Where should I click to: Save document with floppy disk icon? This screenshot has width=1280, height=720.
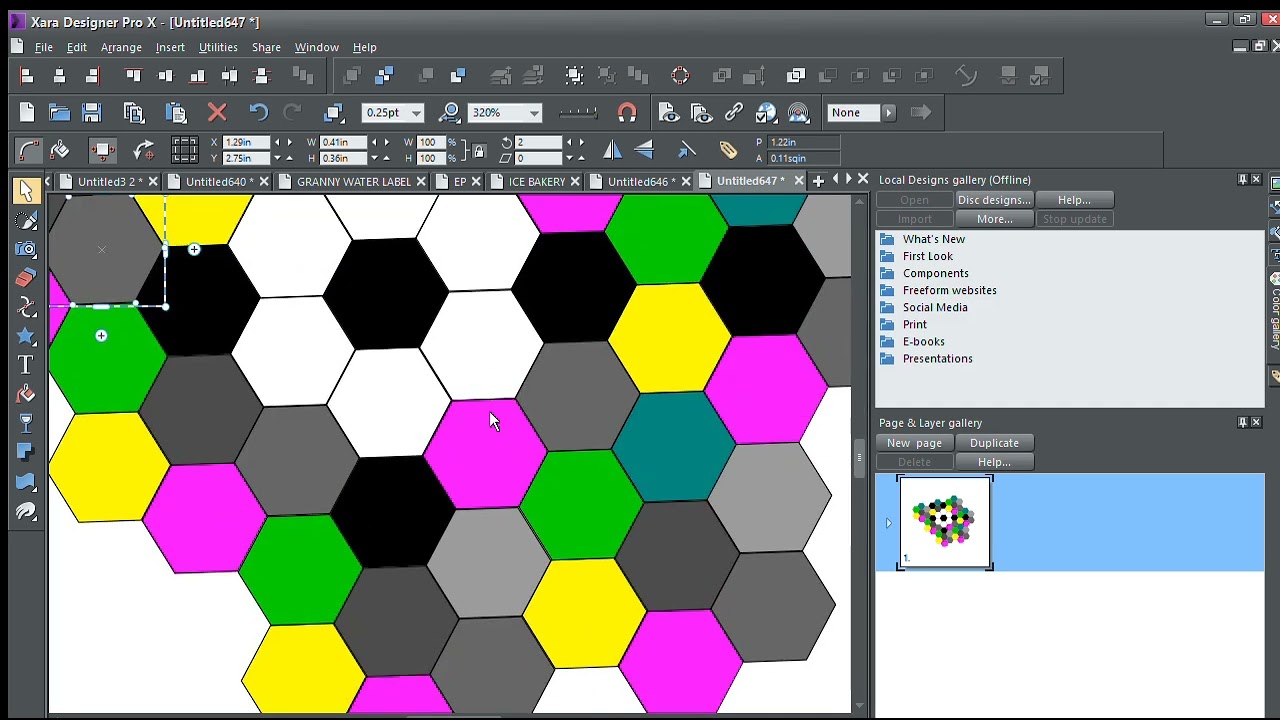point(91,113)
